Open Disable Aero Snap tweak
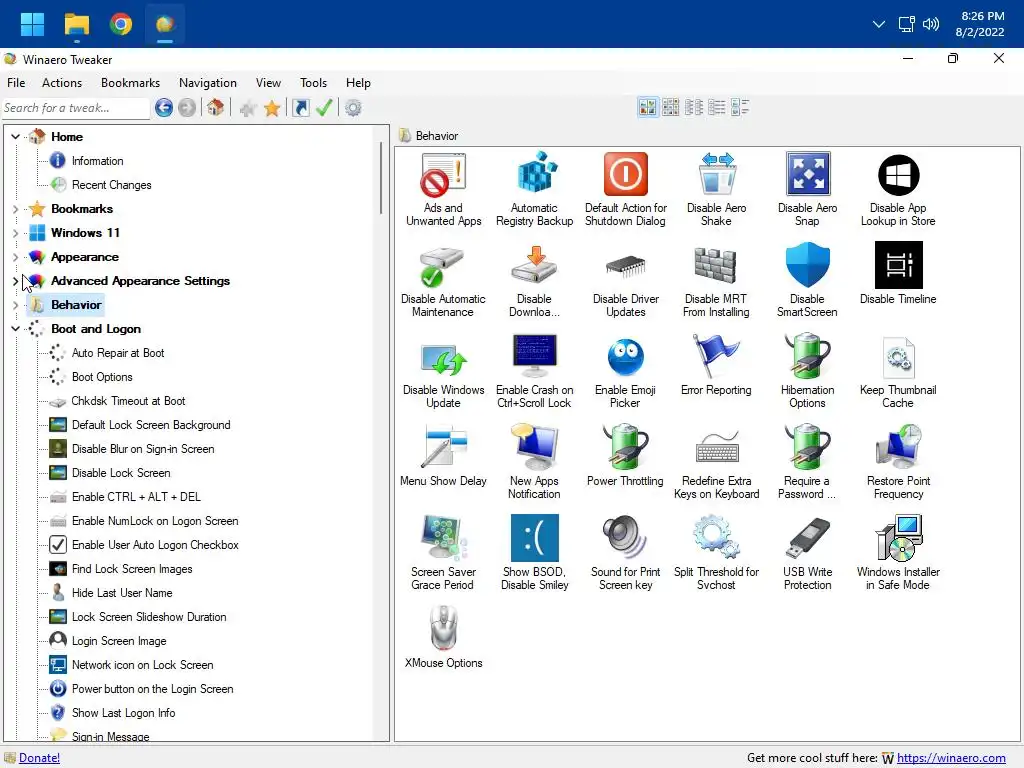Screen dimensions: 1024x768 tap(807, 189)
